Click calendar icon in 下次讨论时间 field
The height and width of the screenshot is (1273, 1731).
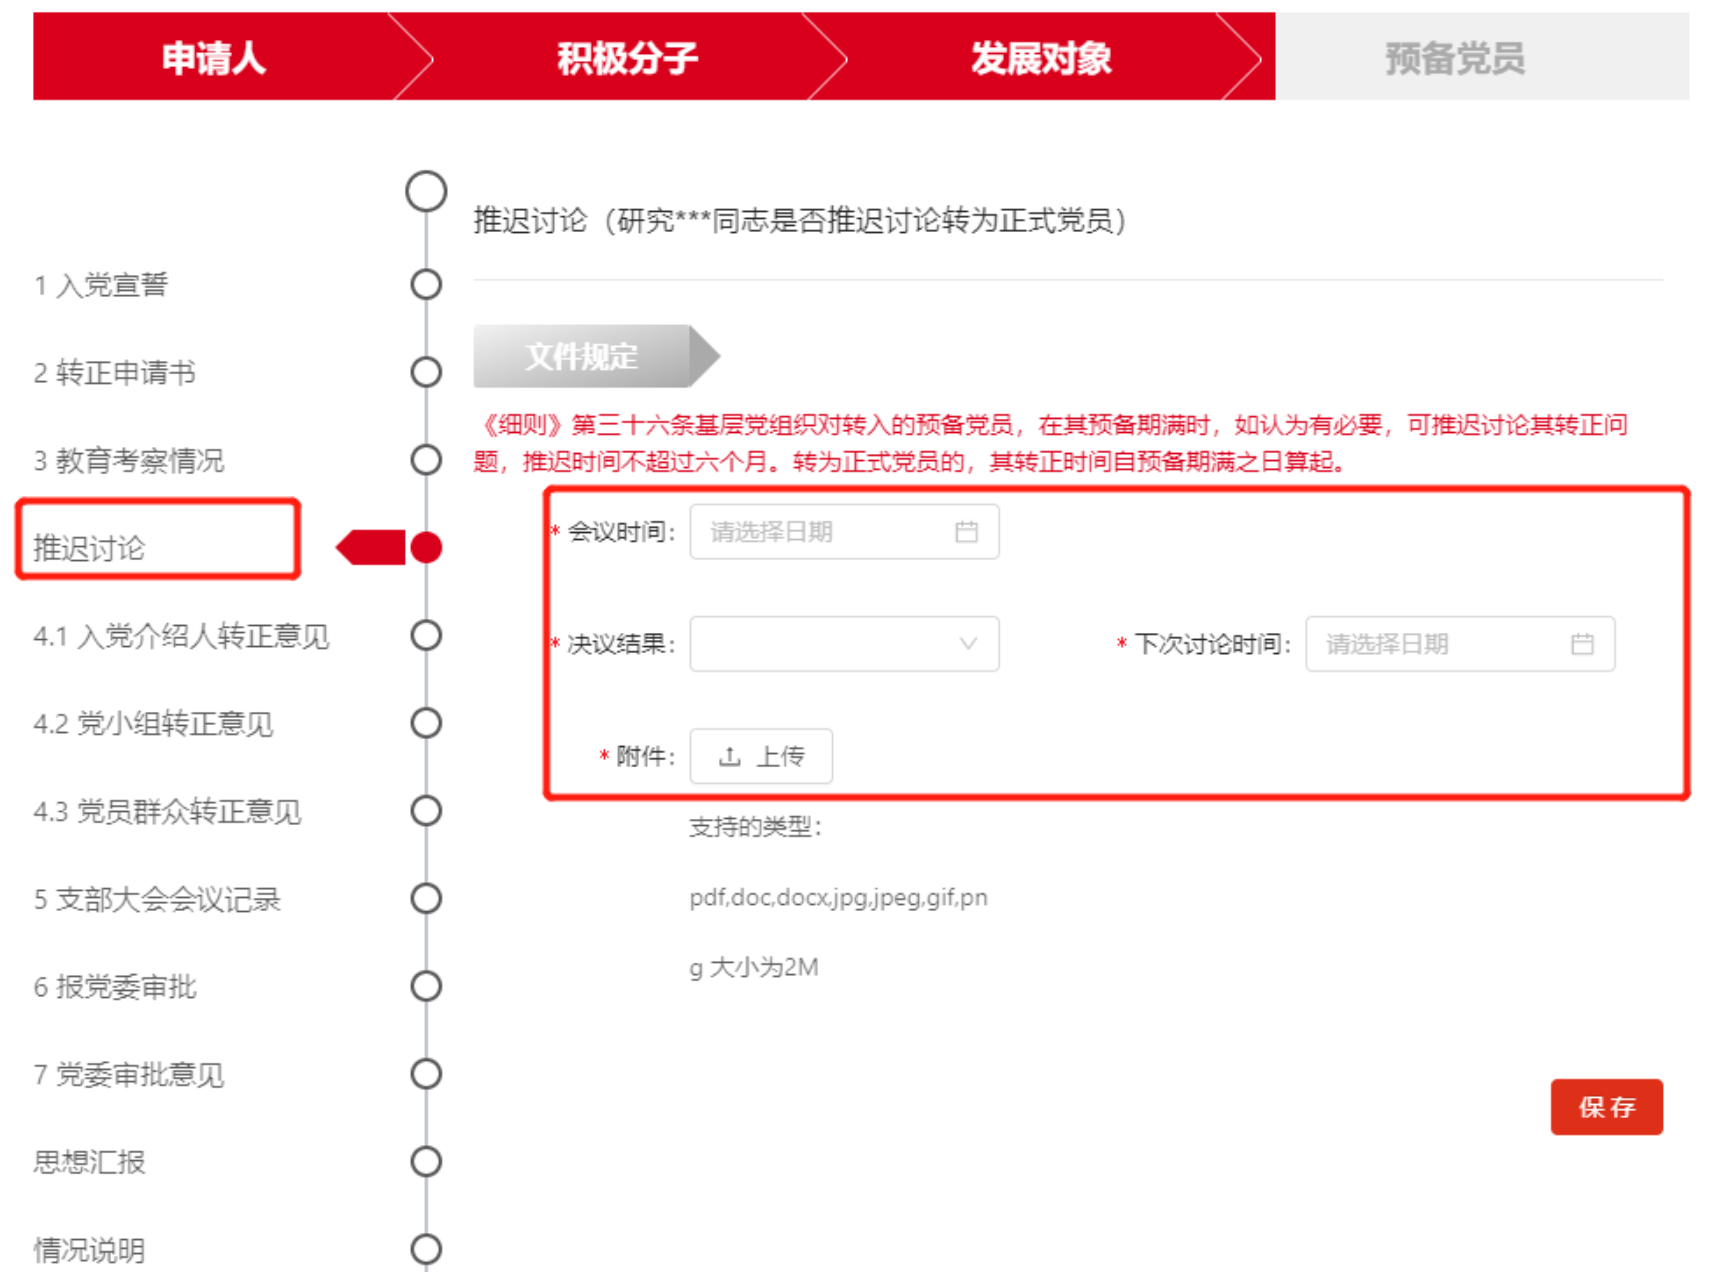(x=1582, y=644)
